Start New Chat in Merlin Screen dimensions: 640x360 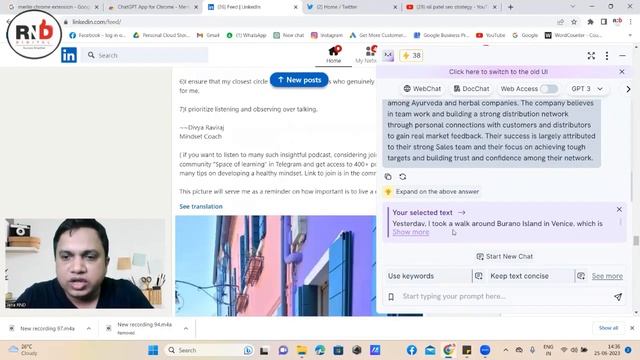point(504,256)
